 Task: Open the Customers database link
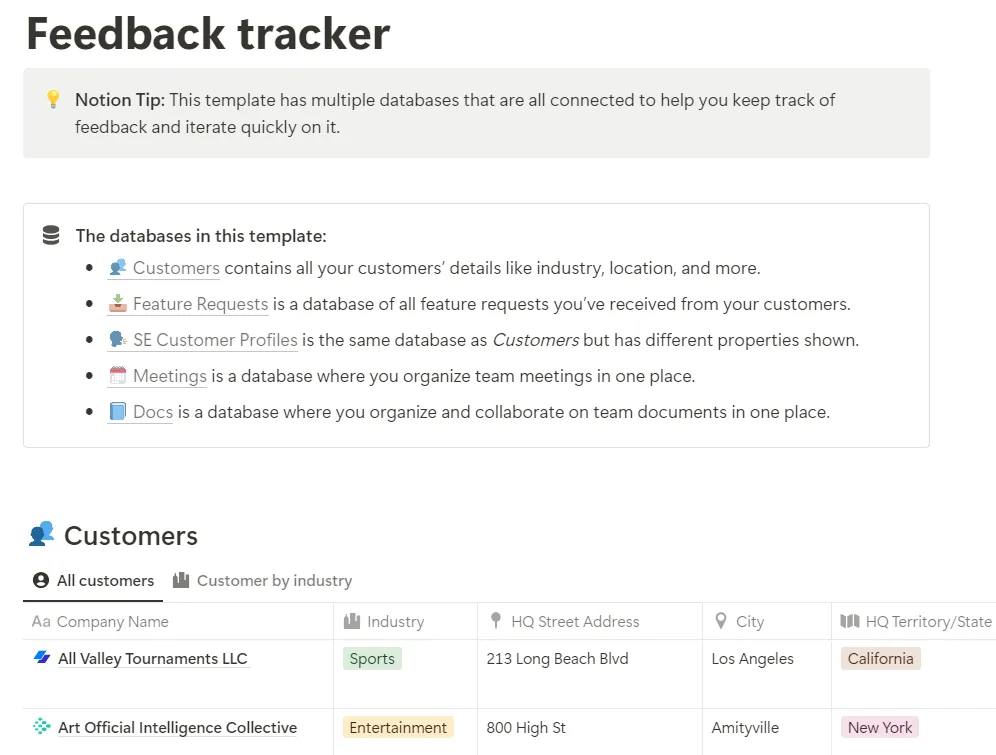[176, 268]
